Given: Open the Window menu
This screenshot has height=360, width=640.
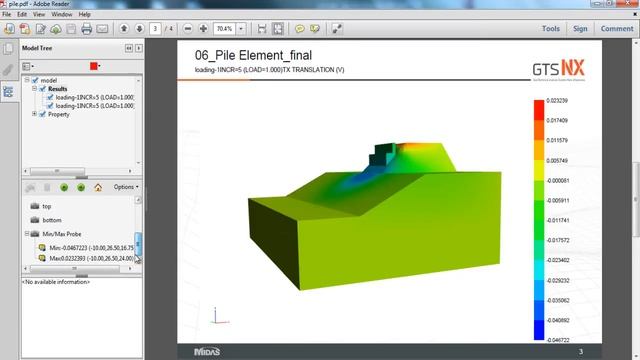Looking at the screenshot, I should (x=62, y=14).
